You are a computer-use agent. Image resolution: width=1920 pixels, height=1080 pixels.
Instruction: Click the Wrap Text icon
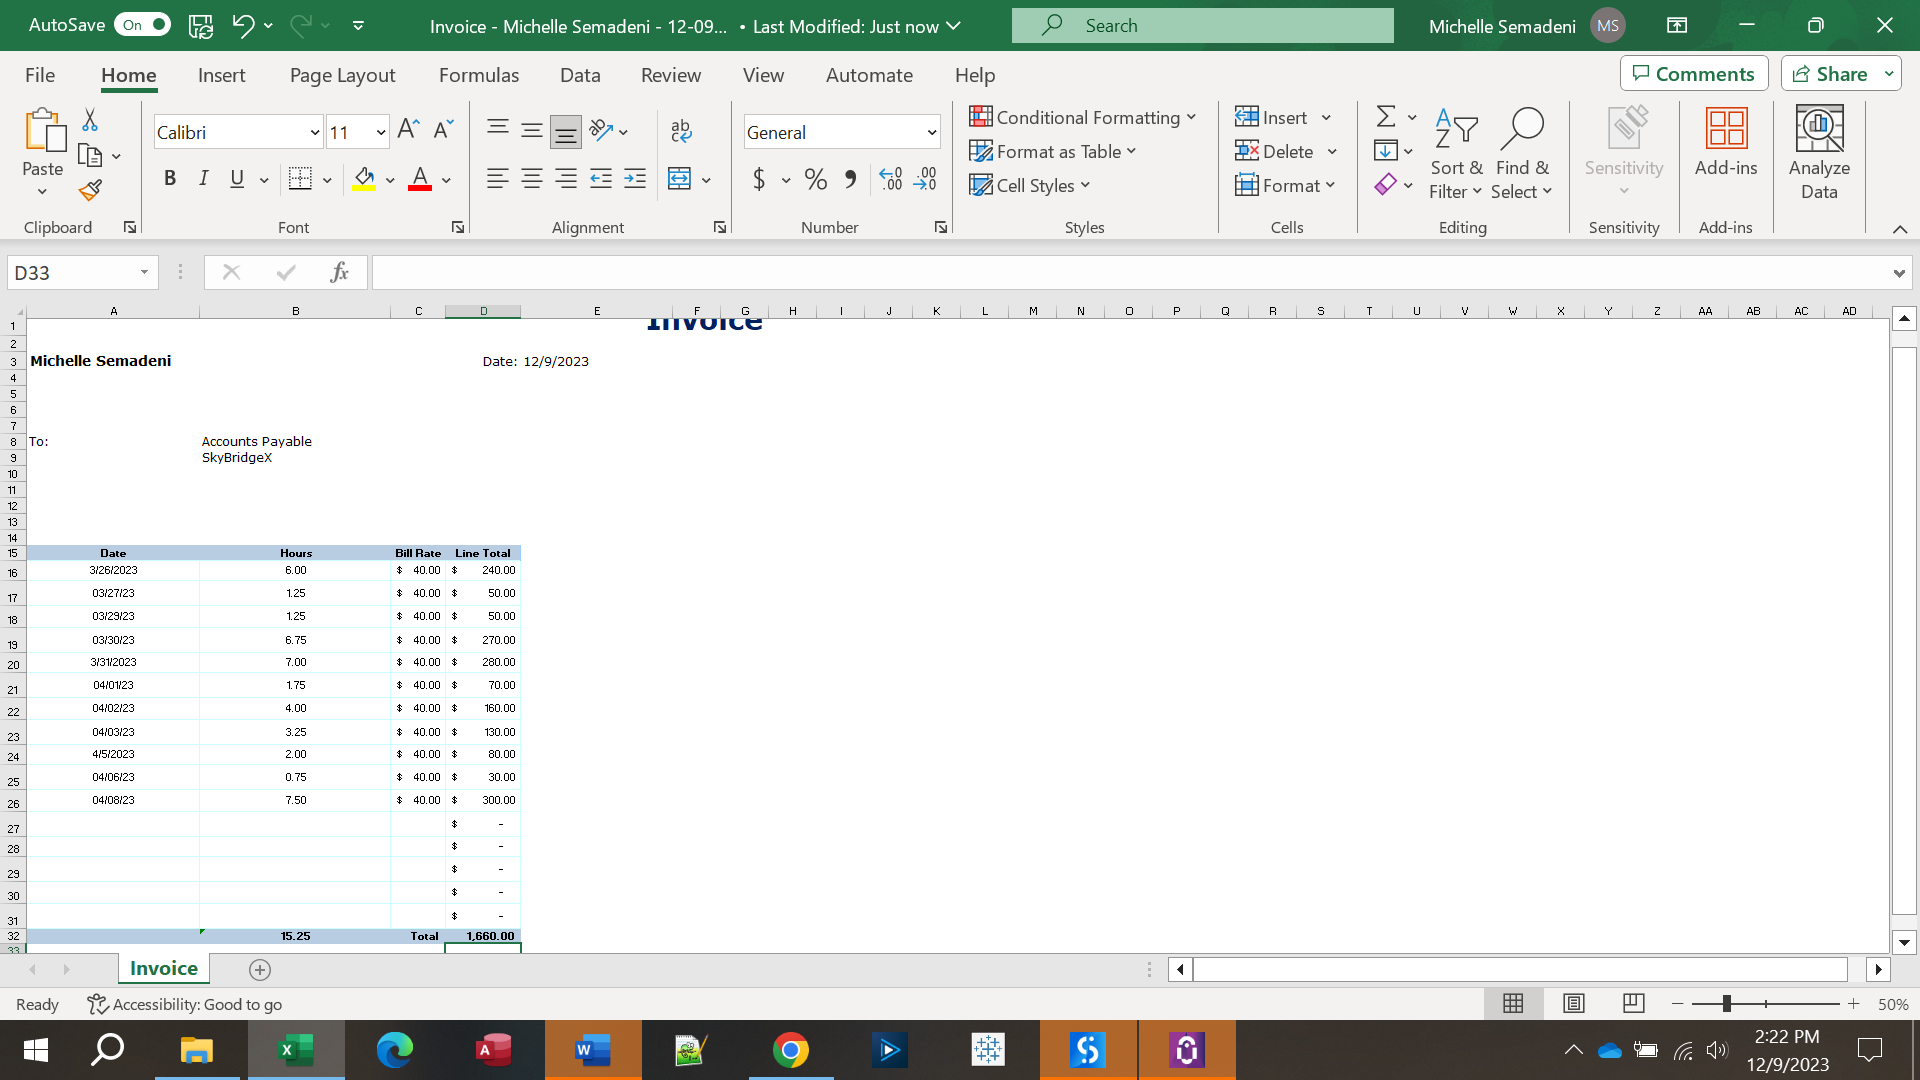pos(681,130)
